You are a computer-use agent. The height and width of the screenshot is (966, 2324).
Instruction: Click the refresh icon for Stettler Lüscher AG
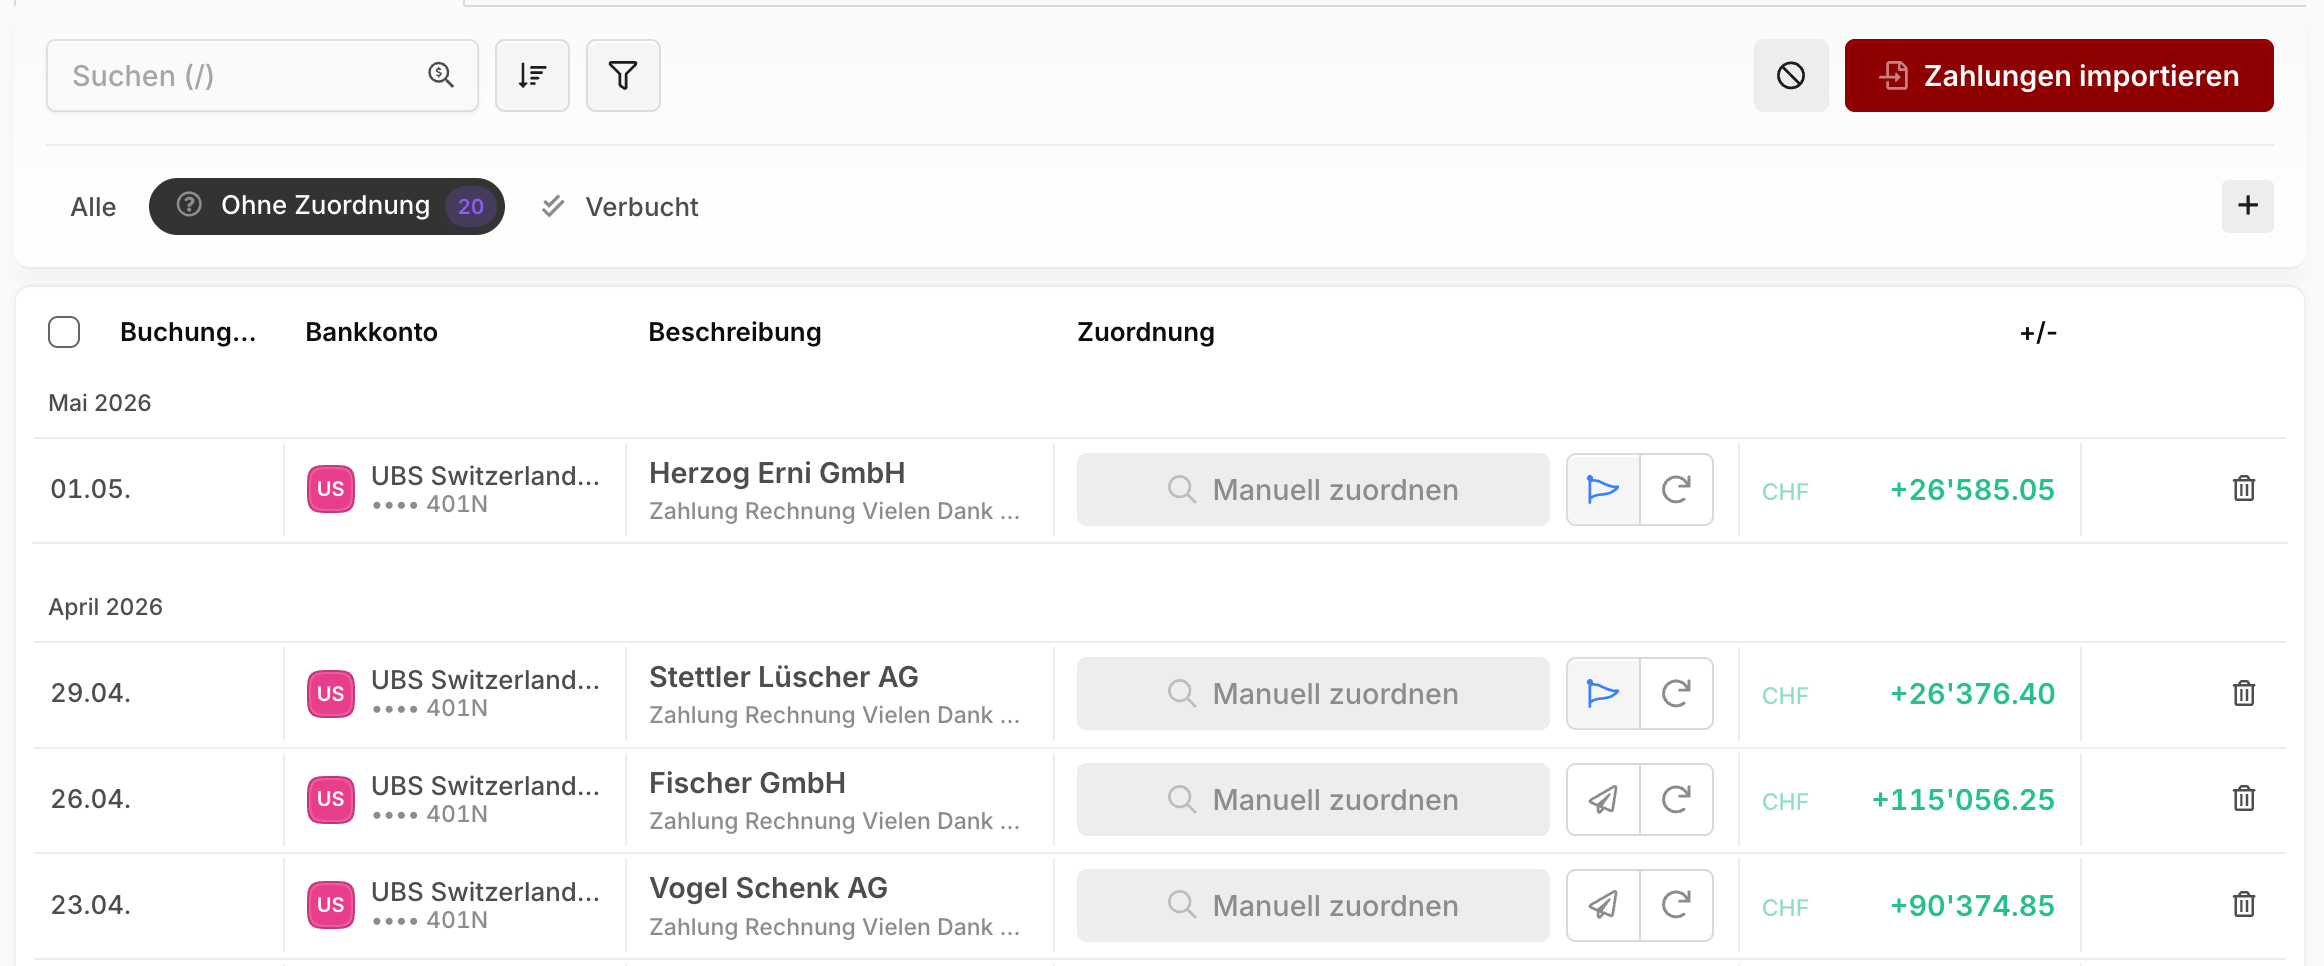1676,694
